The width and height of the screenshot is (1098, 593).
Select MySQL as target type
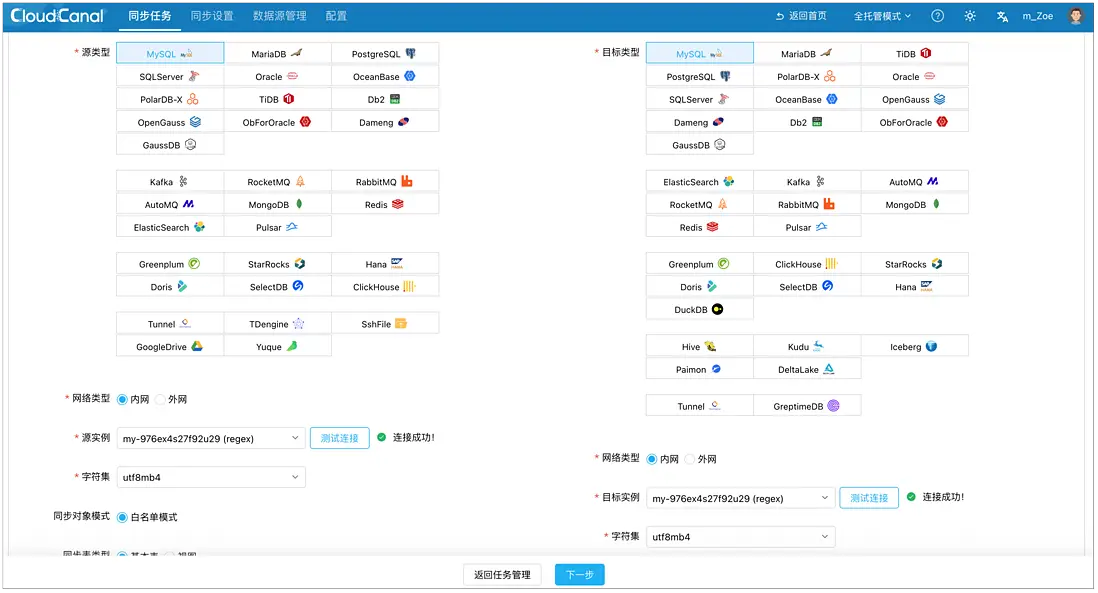700,53
